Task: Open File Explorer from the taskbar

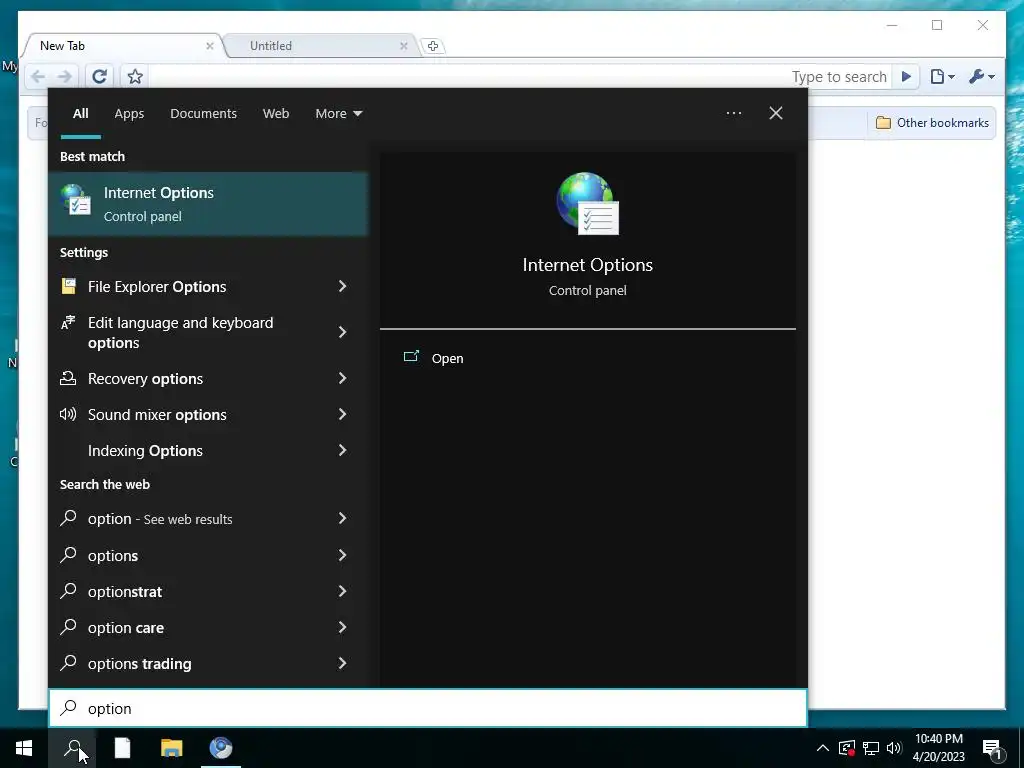Action: 172,748
